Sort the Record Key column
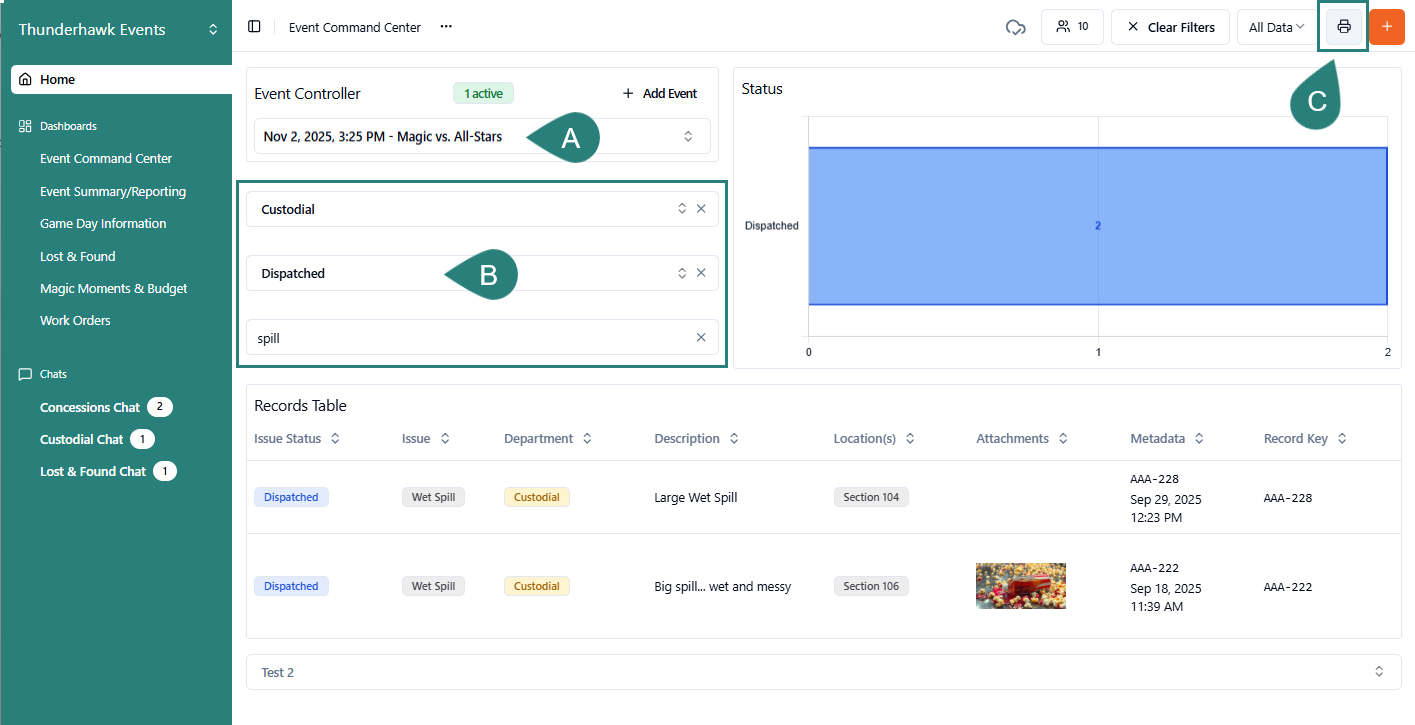 [1342, 439]
